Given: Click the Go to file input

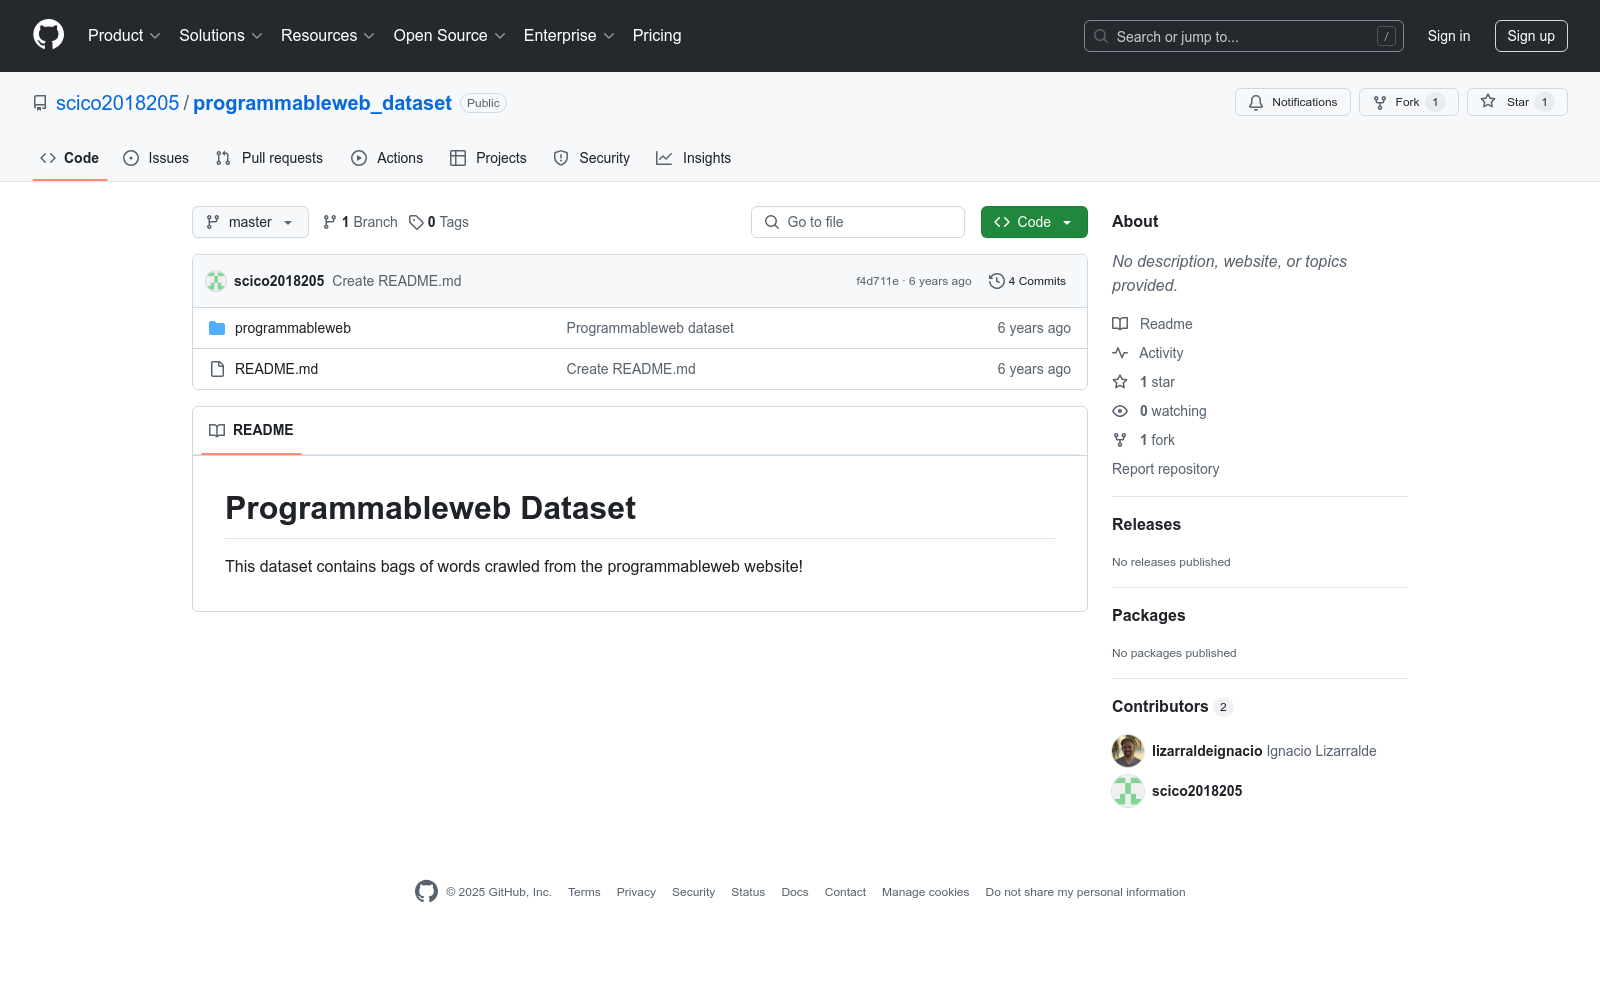Looking at the screenshot, I should (858, 222).
